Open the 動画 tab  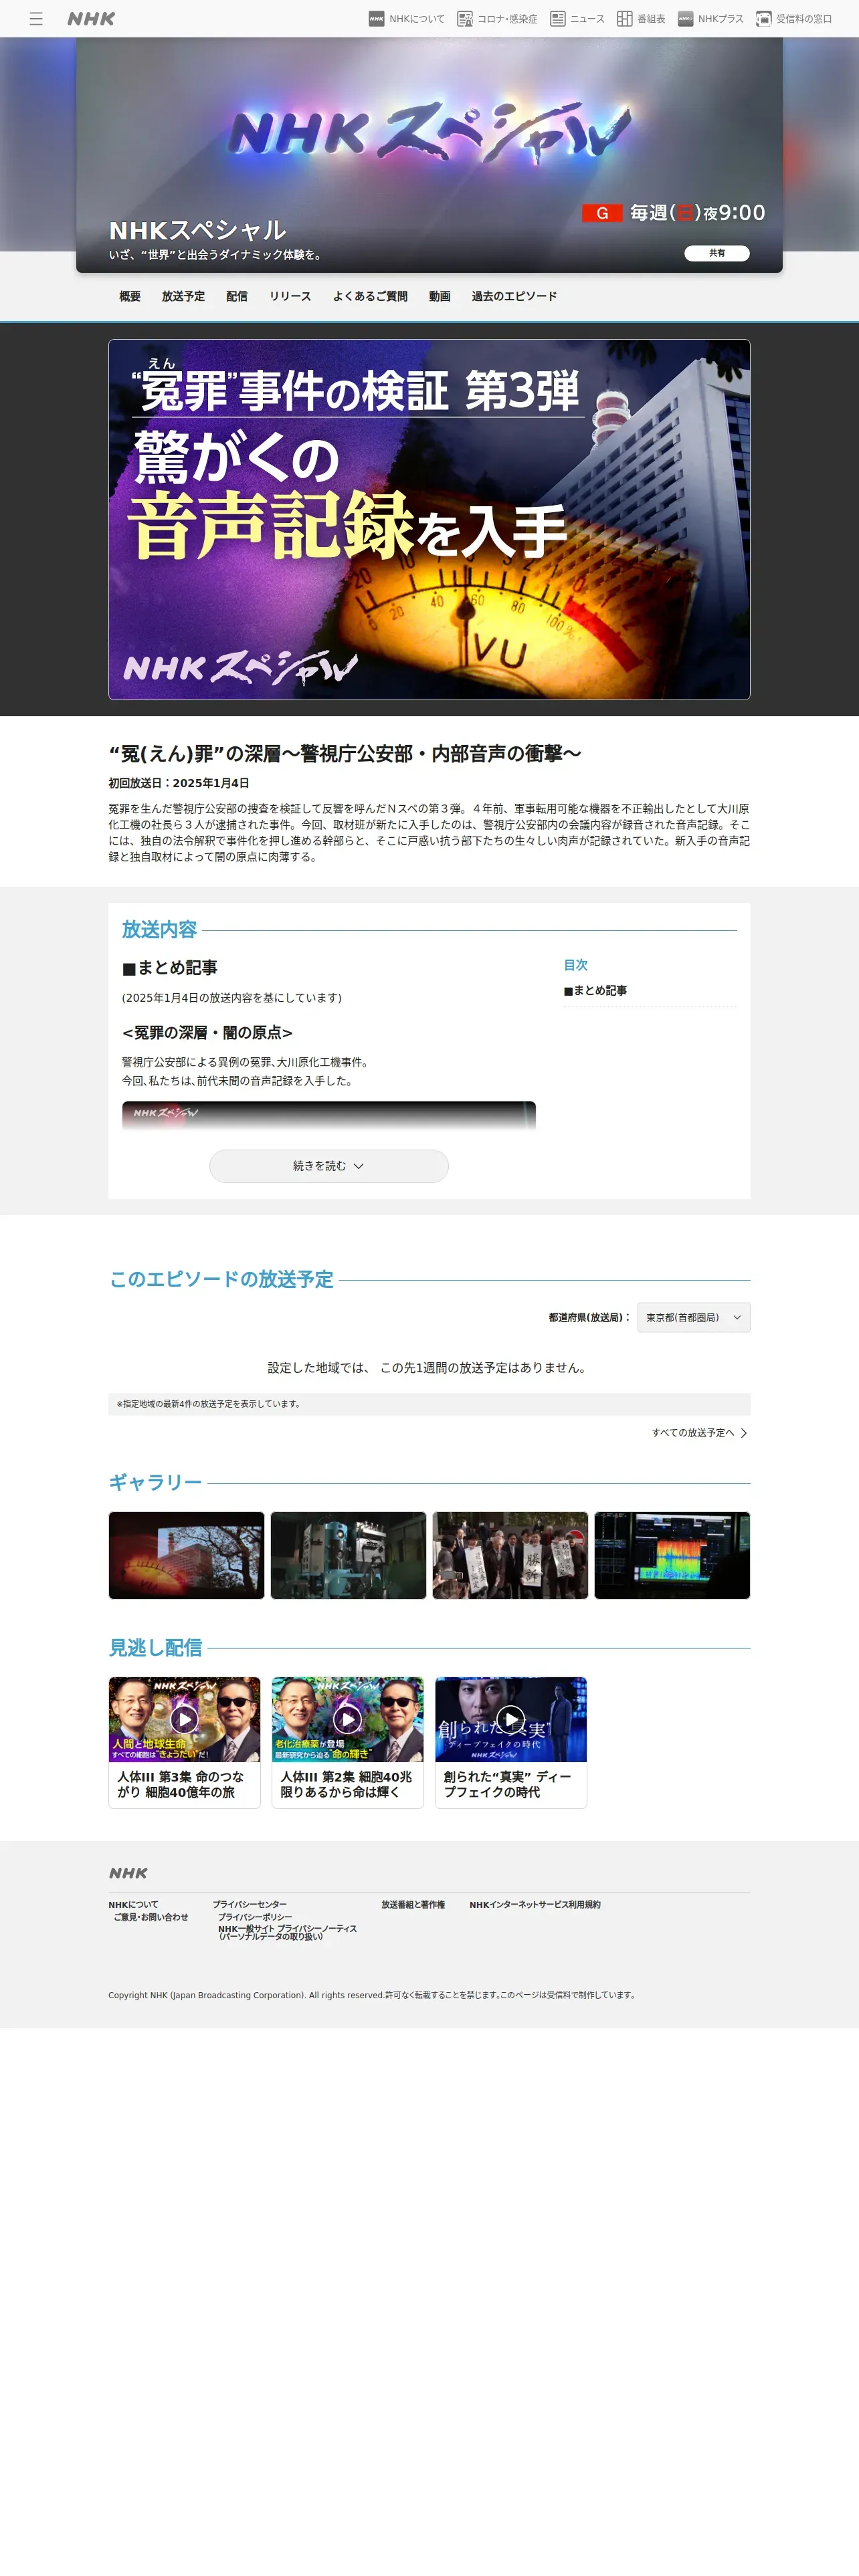point(440,297)
